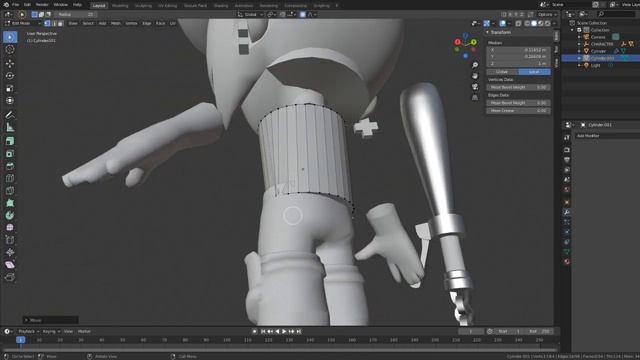Open the Modifier properties wrench tab
Screen dimensions: 640x360
coord(567,212)
